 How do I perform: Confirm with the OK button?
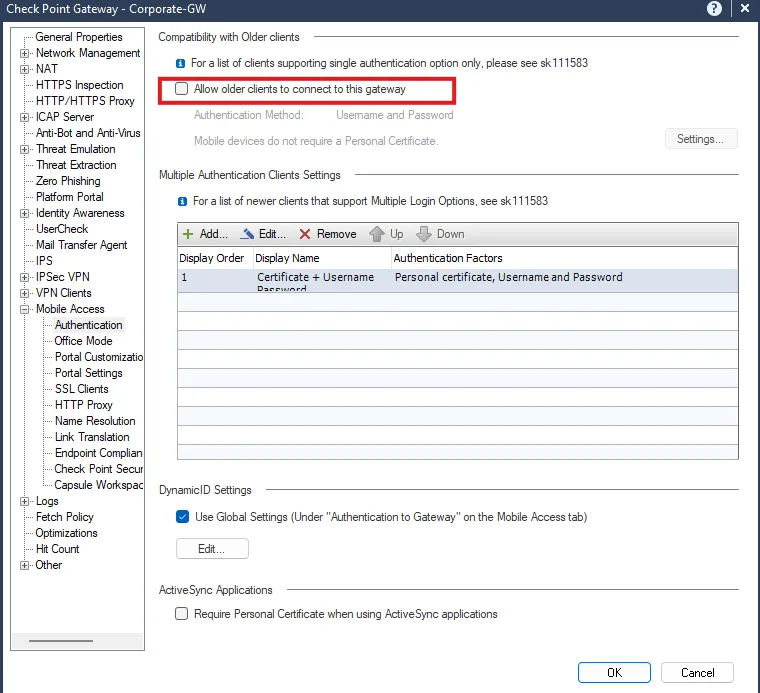(x=614, y=673)
